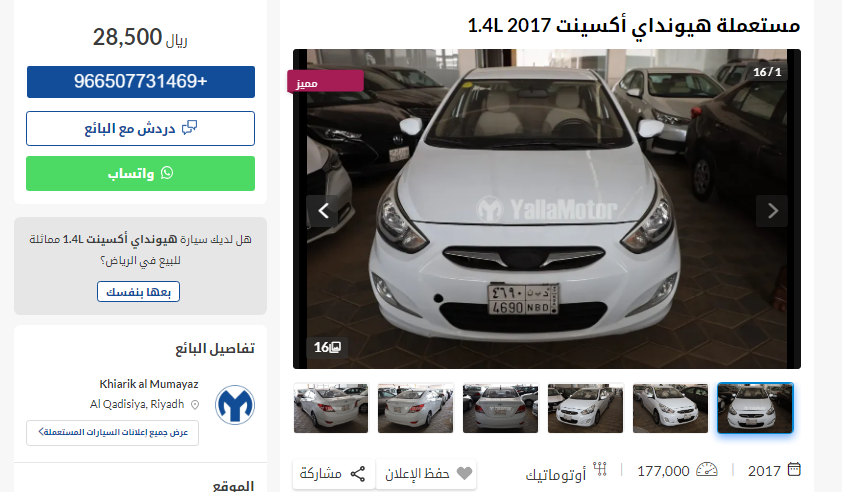842x492 pixels.
Task: Call seller via 966507731469 button
Action: (x=141, y=82)
